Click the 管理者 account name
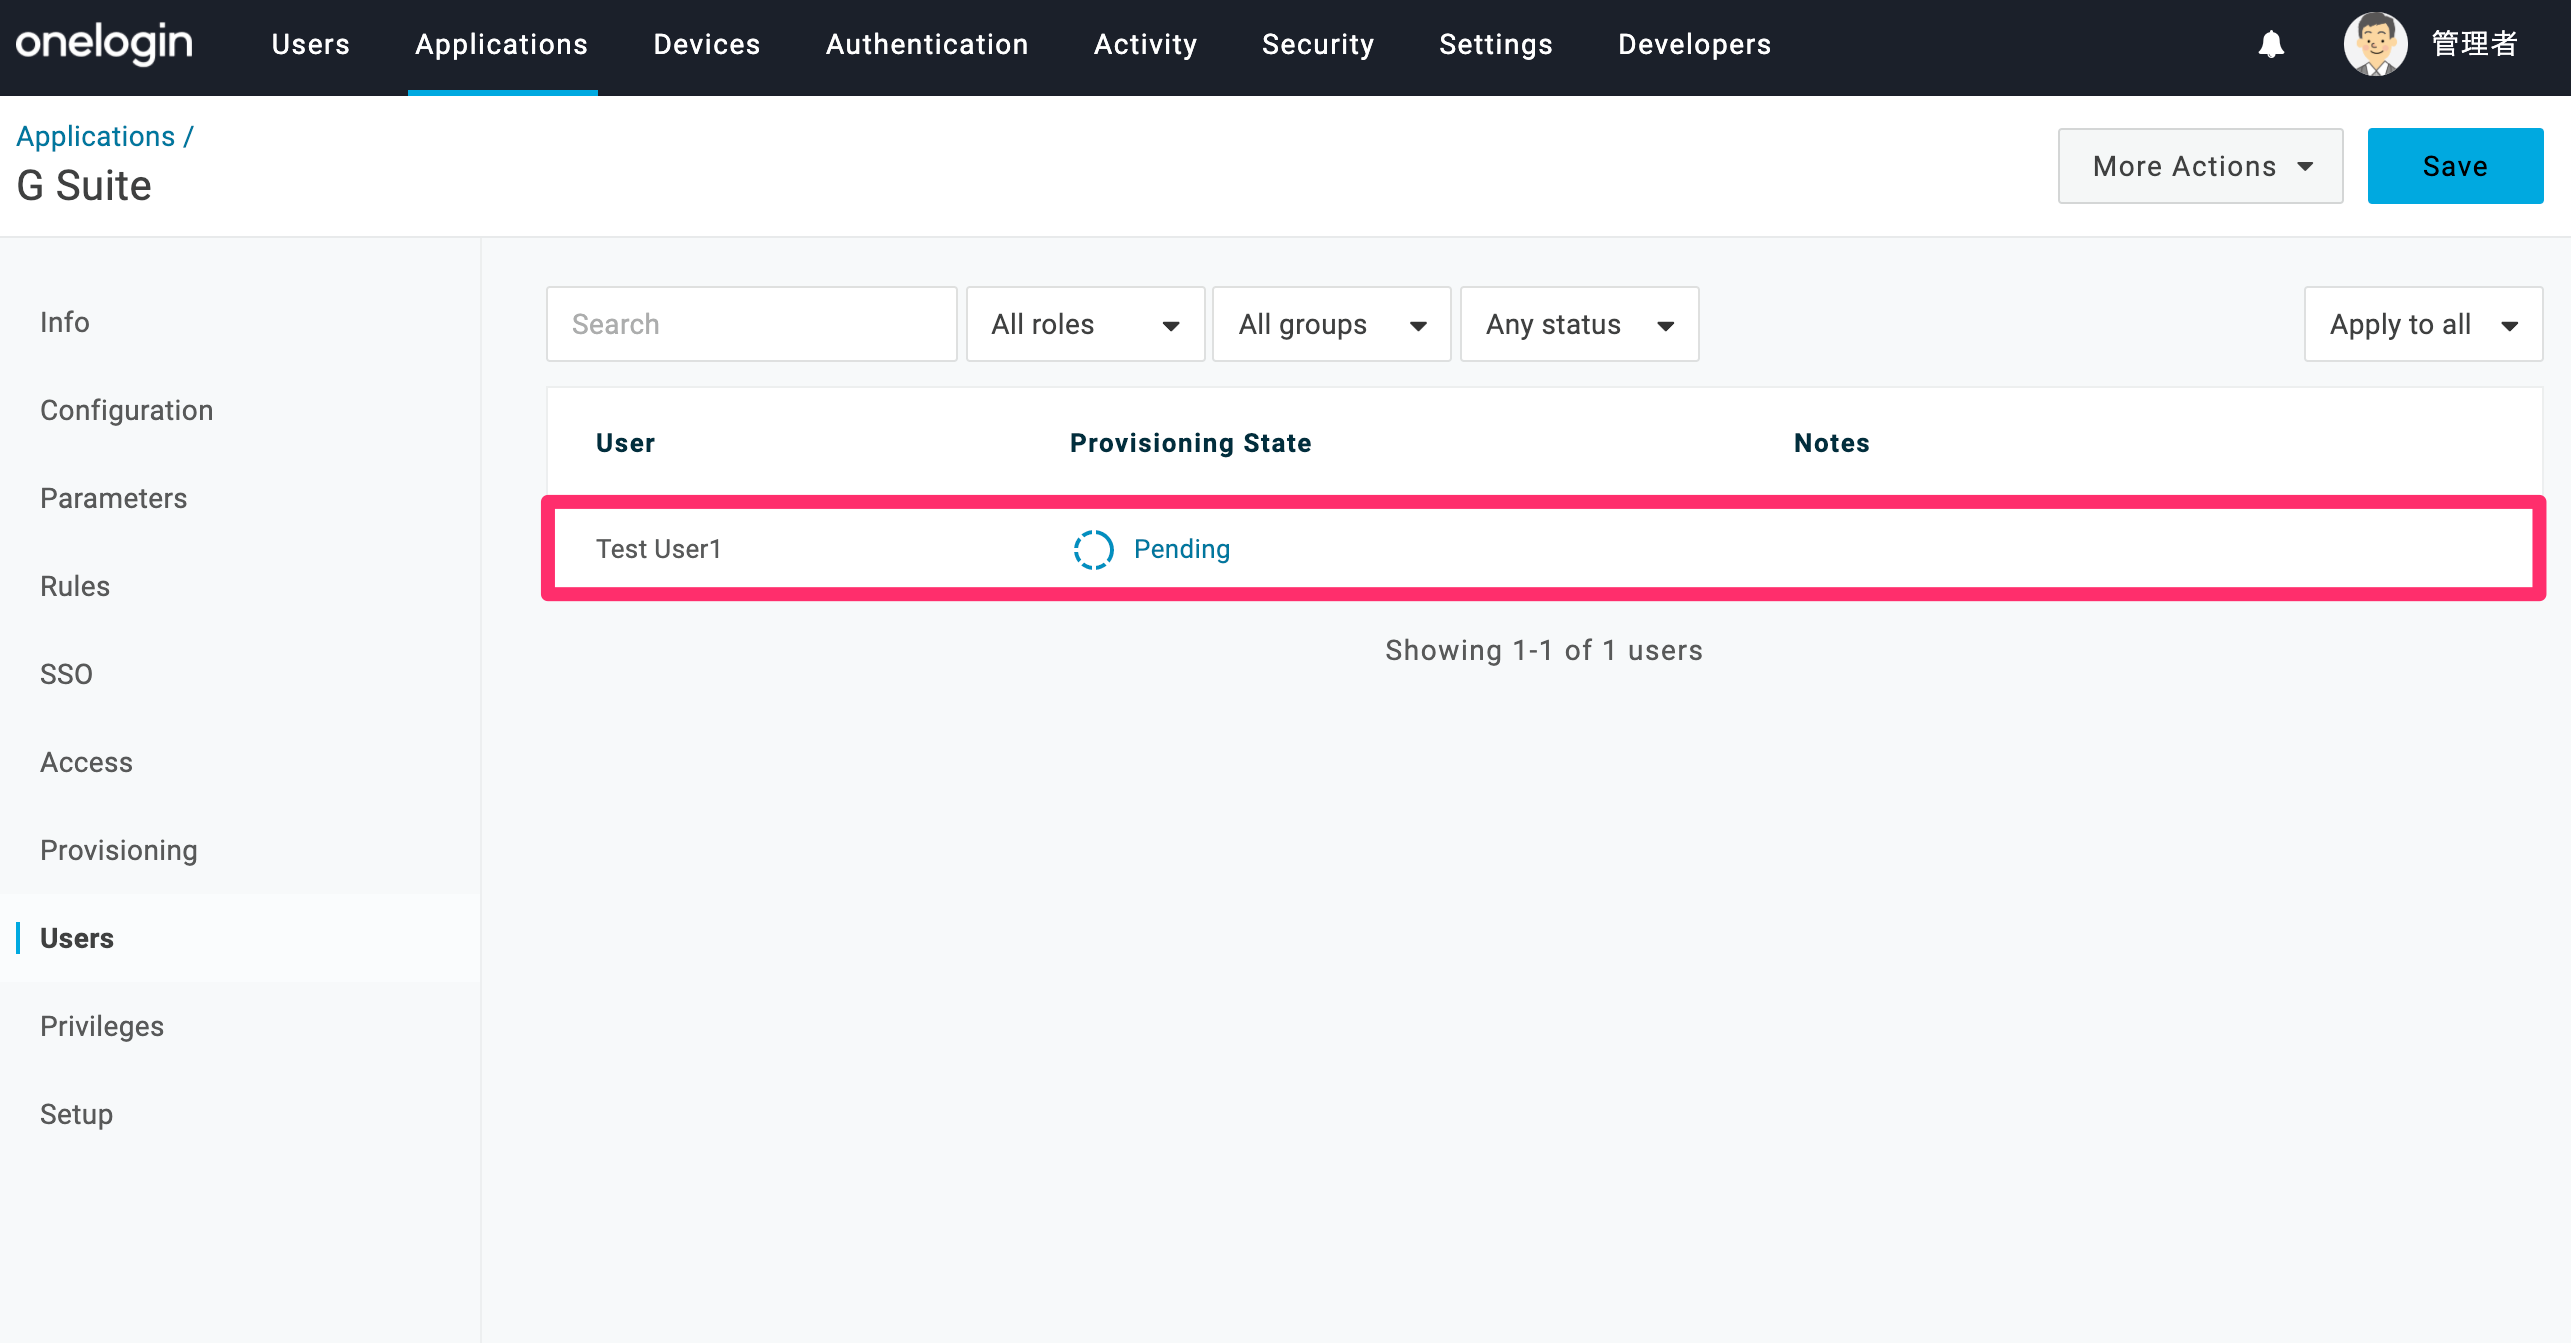Viewport: 2571px width, 1343px height. click(x=2475, y=44)
